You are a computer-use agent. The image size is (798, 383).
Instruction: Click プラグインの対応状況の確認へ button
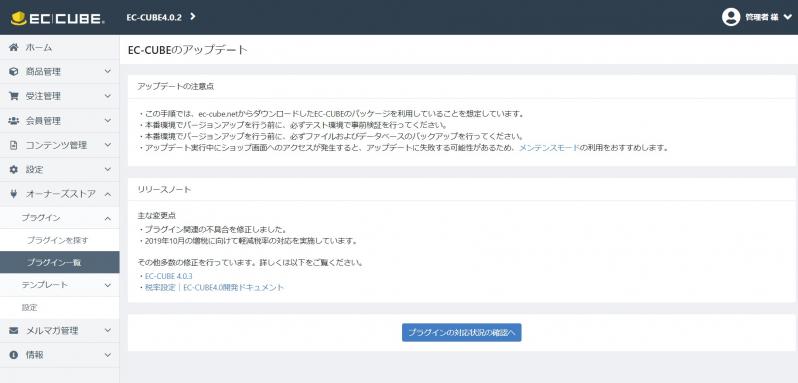[x=462, y=333]
